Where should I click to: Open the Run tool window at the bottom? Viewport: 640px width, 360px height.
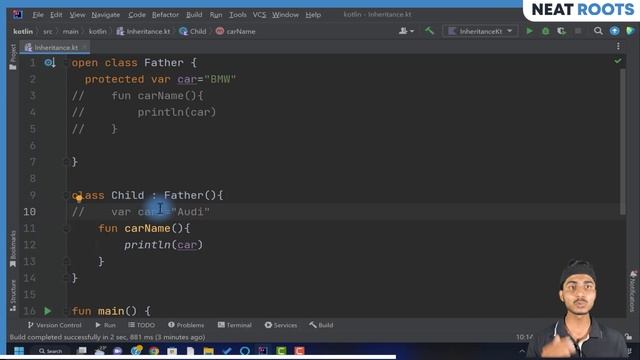[x=105, y=325]
